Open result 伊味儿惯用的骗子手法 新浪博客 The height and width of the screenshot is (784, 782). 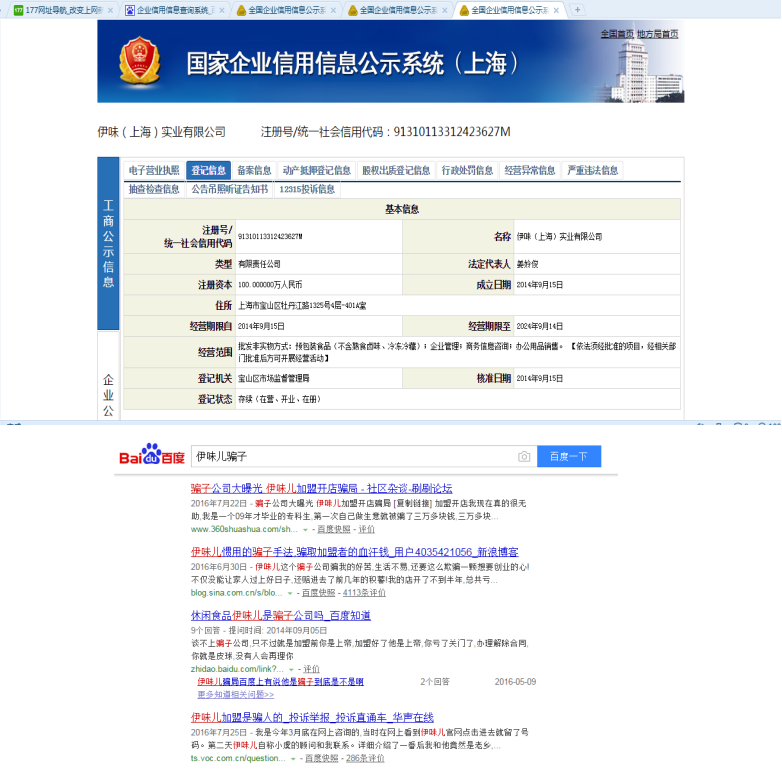[354, 552]
